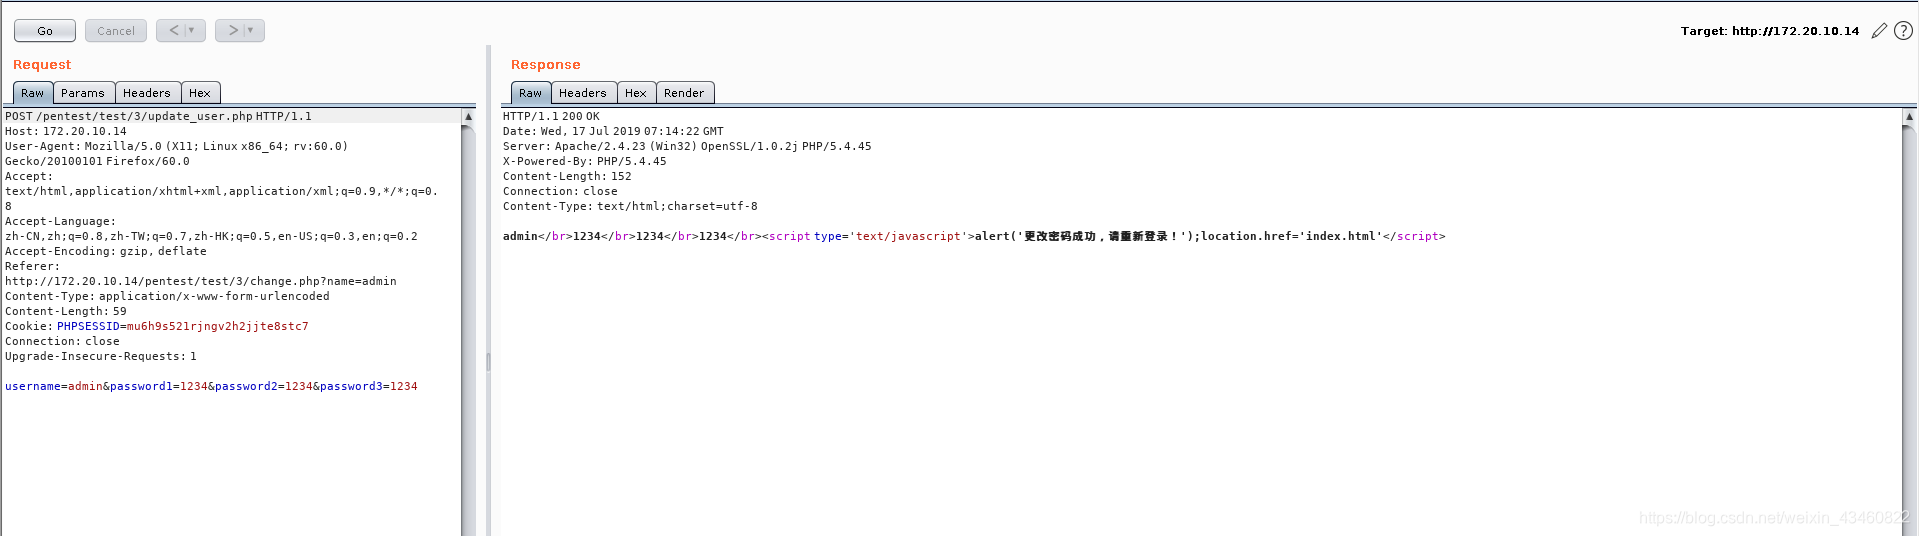Image resolution: width=1920 pixels, height=536 pixels.
Task: Switch to the Response Render tab
Action: point(684,93)
